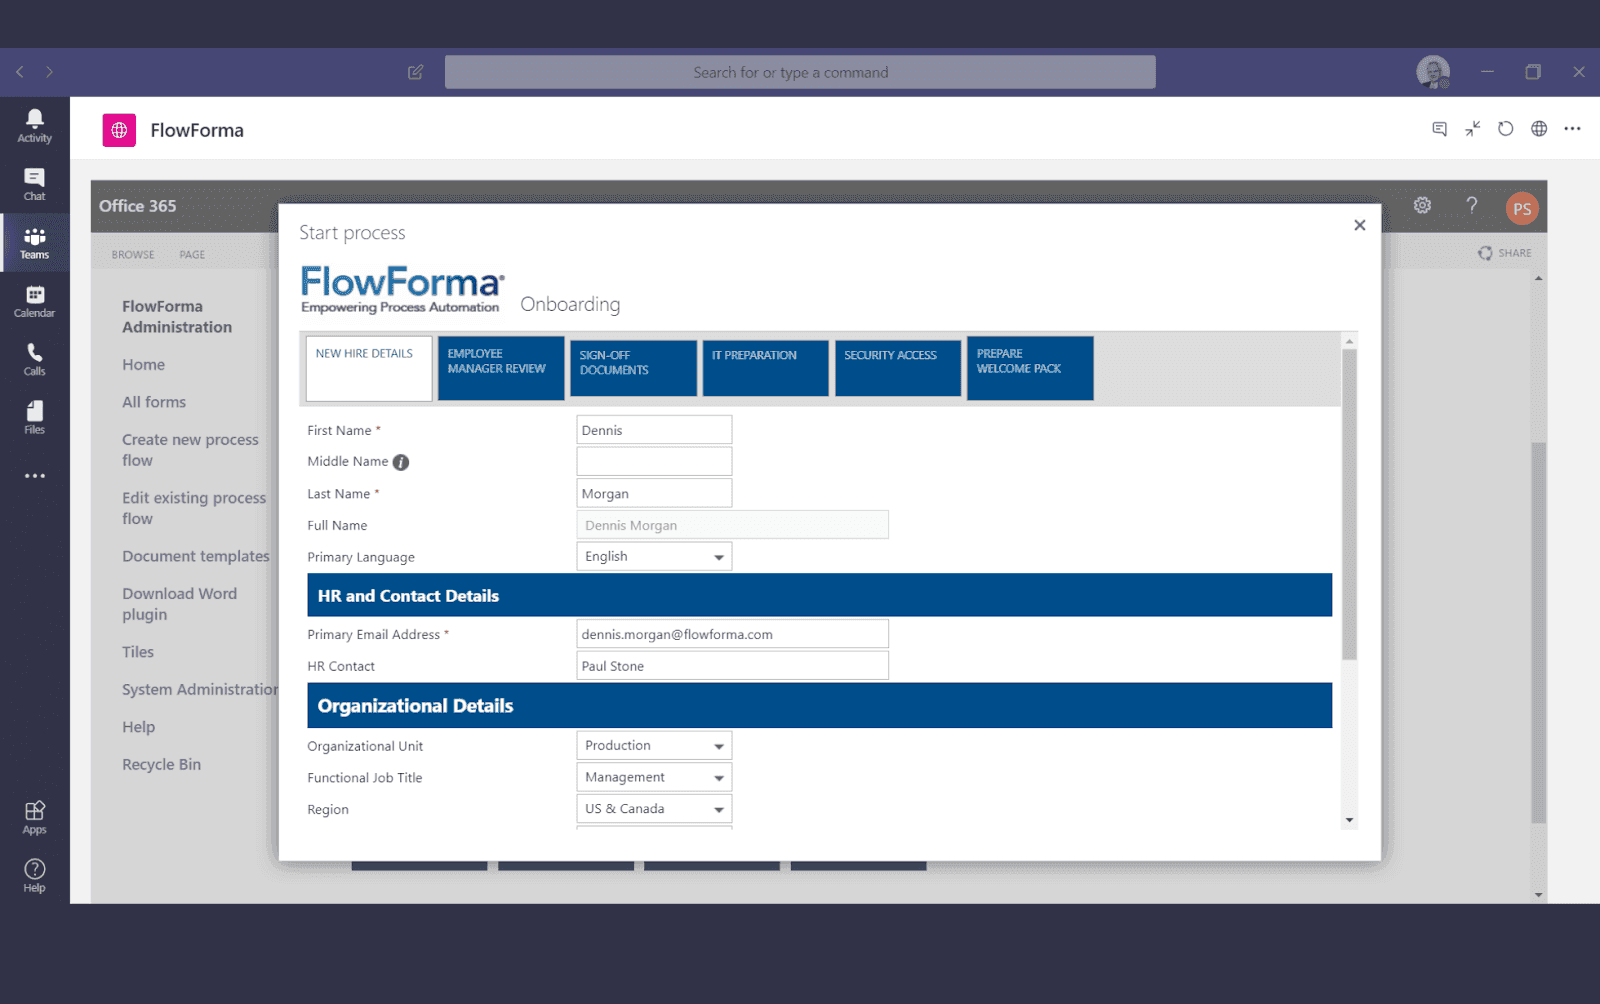This screenshot has width=1600, height=1004.
Task: Click the Share button
Action: coord(1504,252)
